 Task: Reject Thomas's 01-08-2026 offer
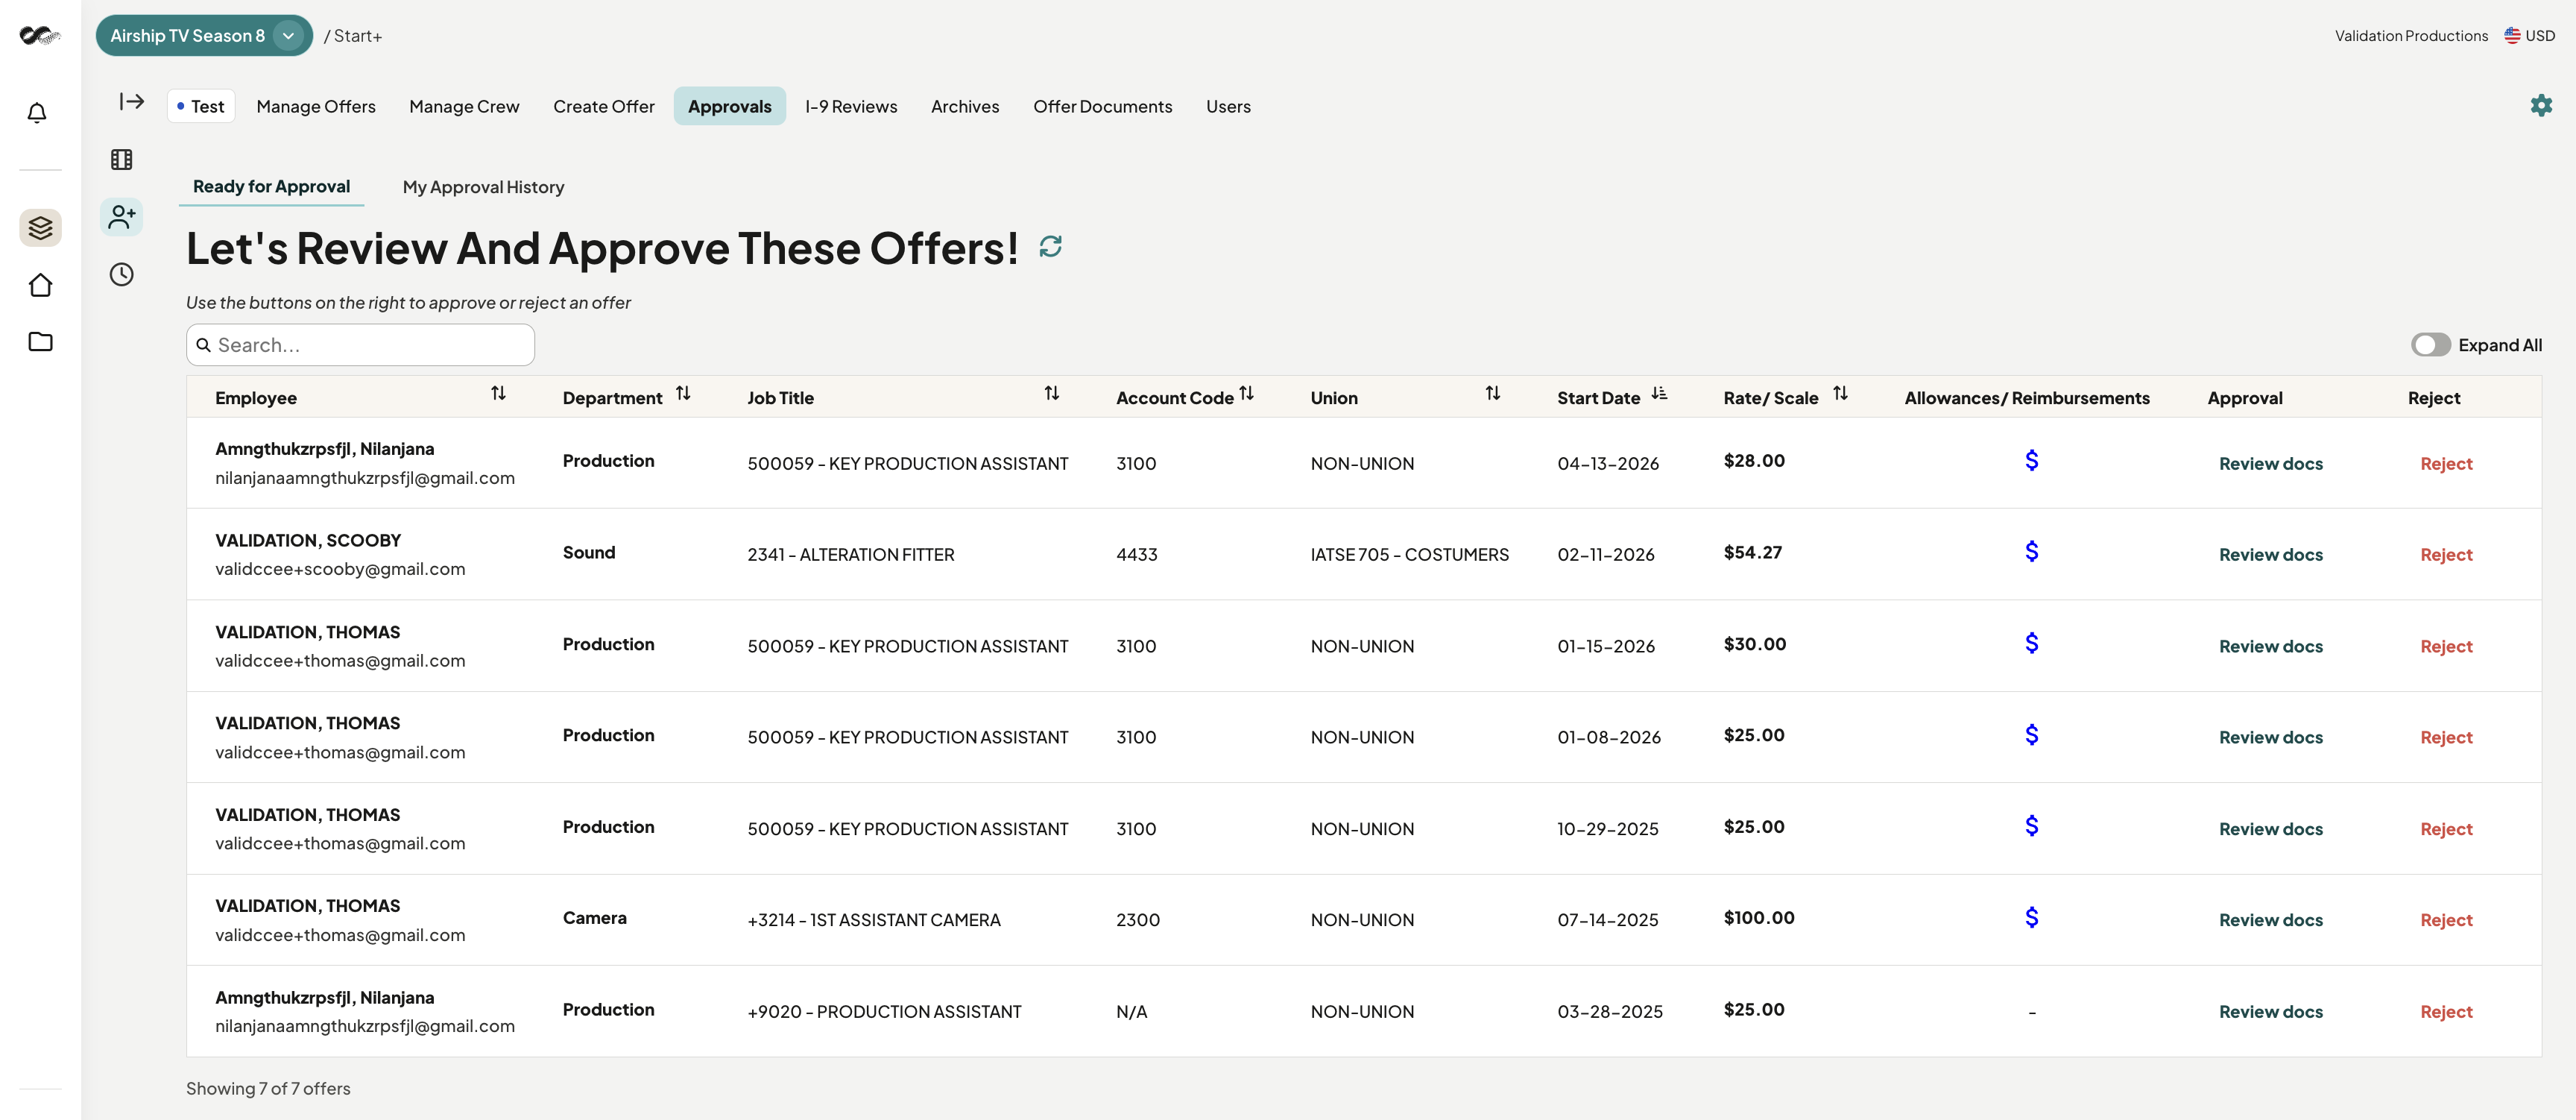[x=2446, y=737]
